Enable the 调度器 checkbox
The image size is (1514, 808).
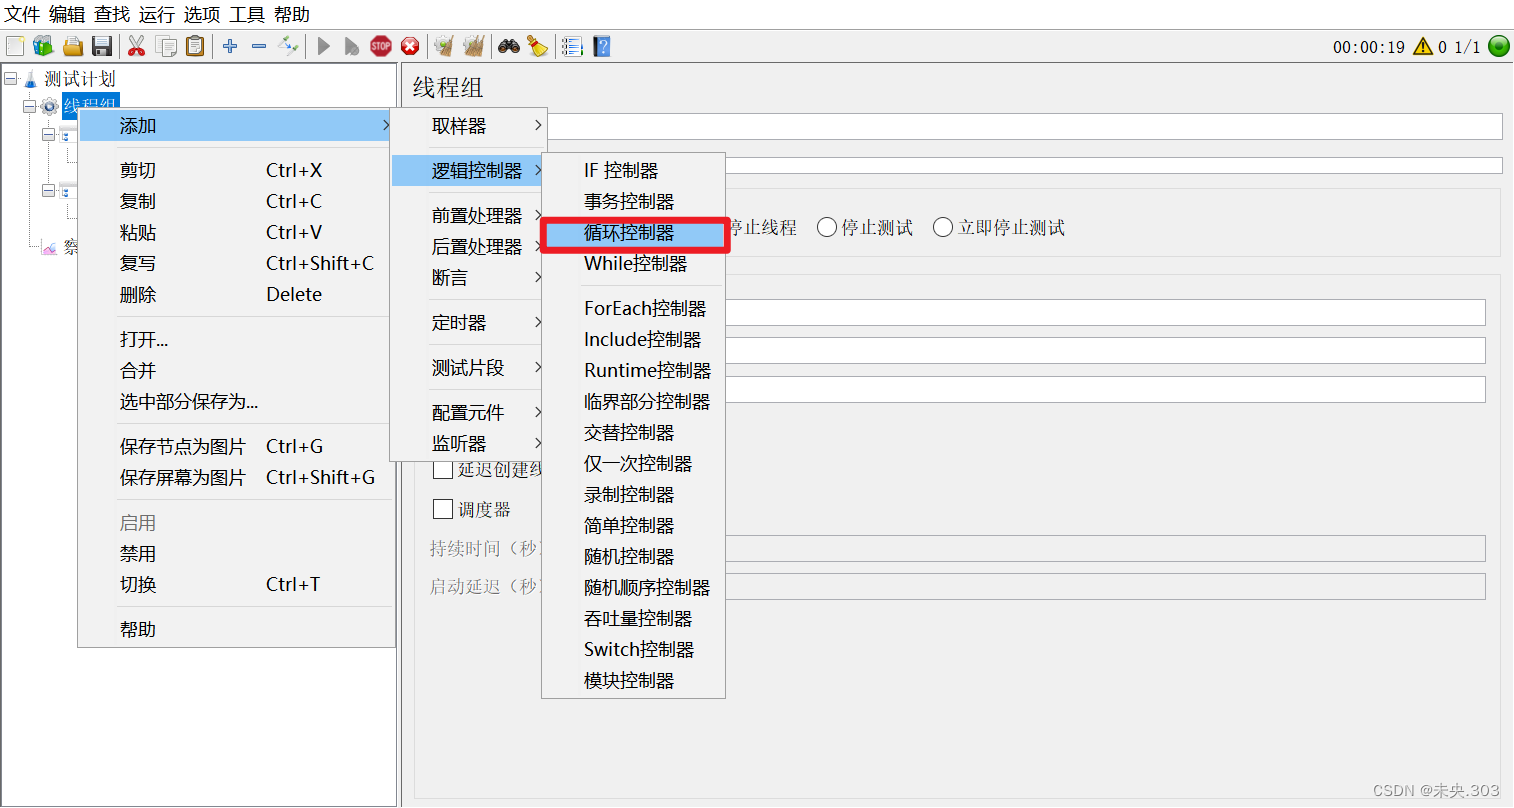(443, 509)
